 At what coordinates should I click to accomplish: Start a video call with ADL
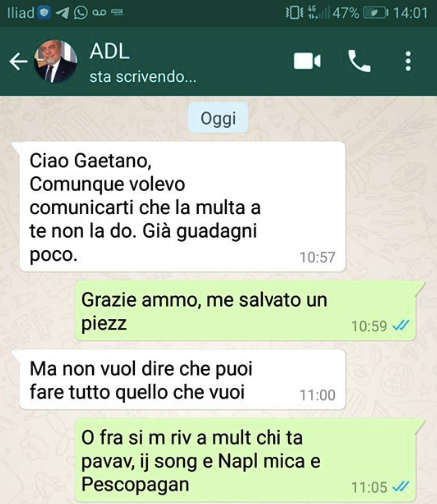tap(307, 61)
